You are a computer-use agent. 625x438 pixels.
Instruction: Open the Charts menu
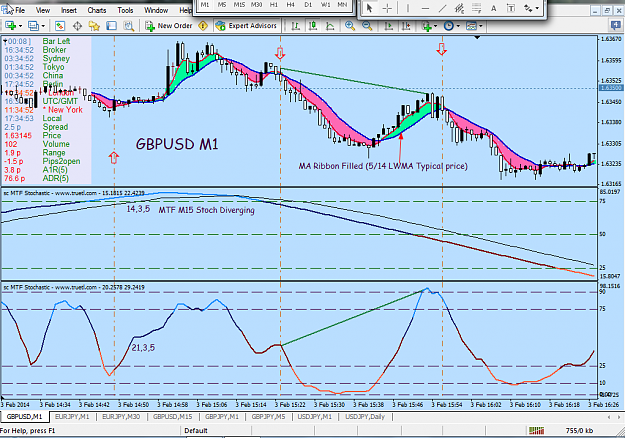pos(96,10)
